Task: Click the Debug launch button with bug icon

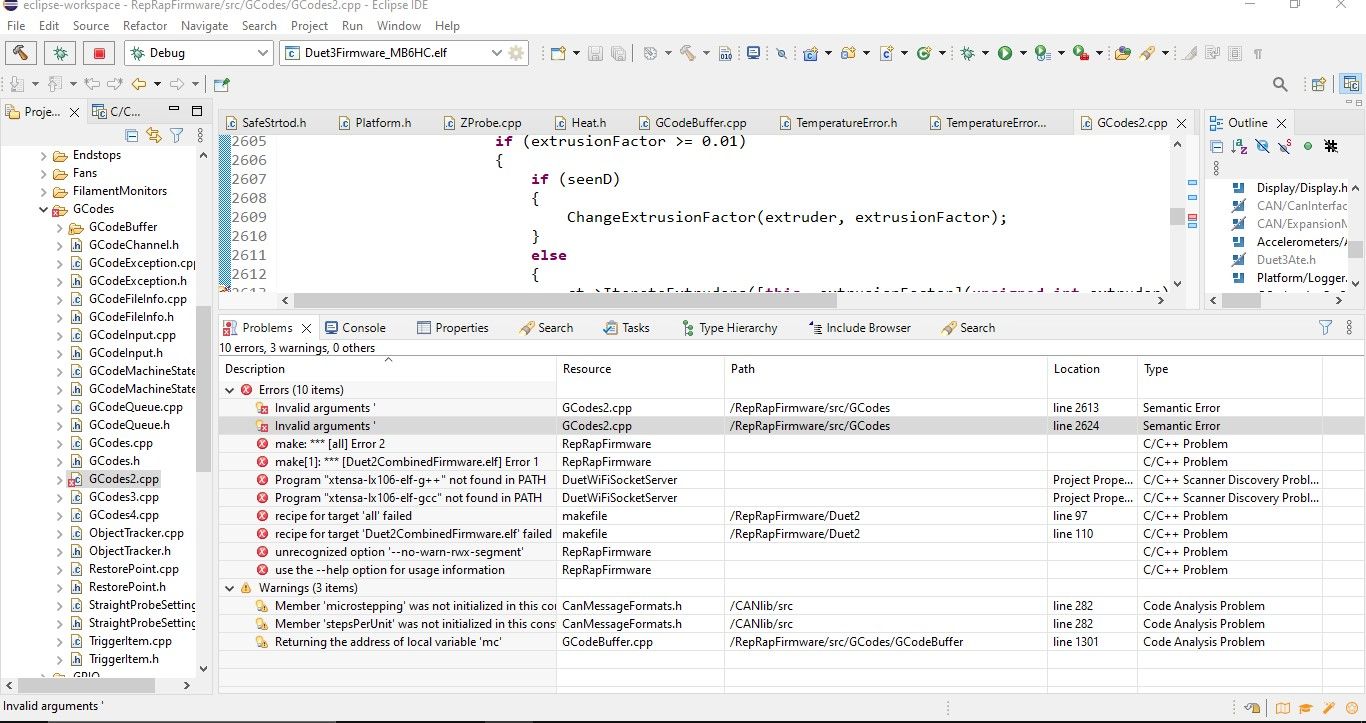Action: click(x=60, y=53)
